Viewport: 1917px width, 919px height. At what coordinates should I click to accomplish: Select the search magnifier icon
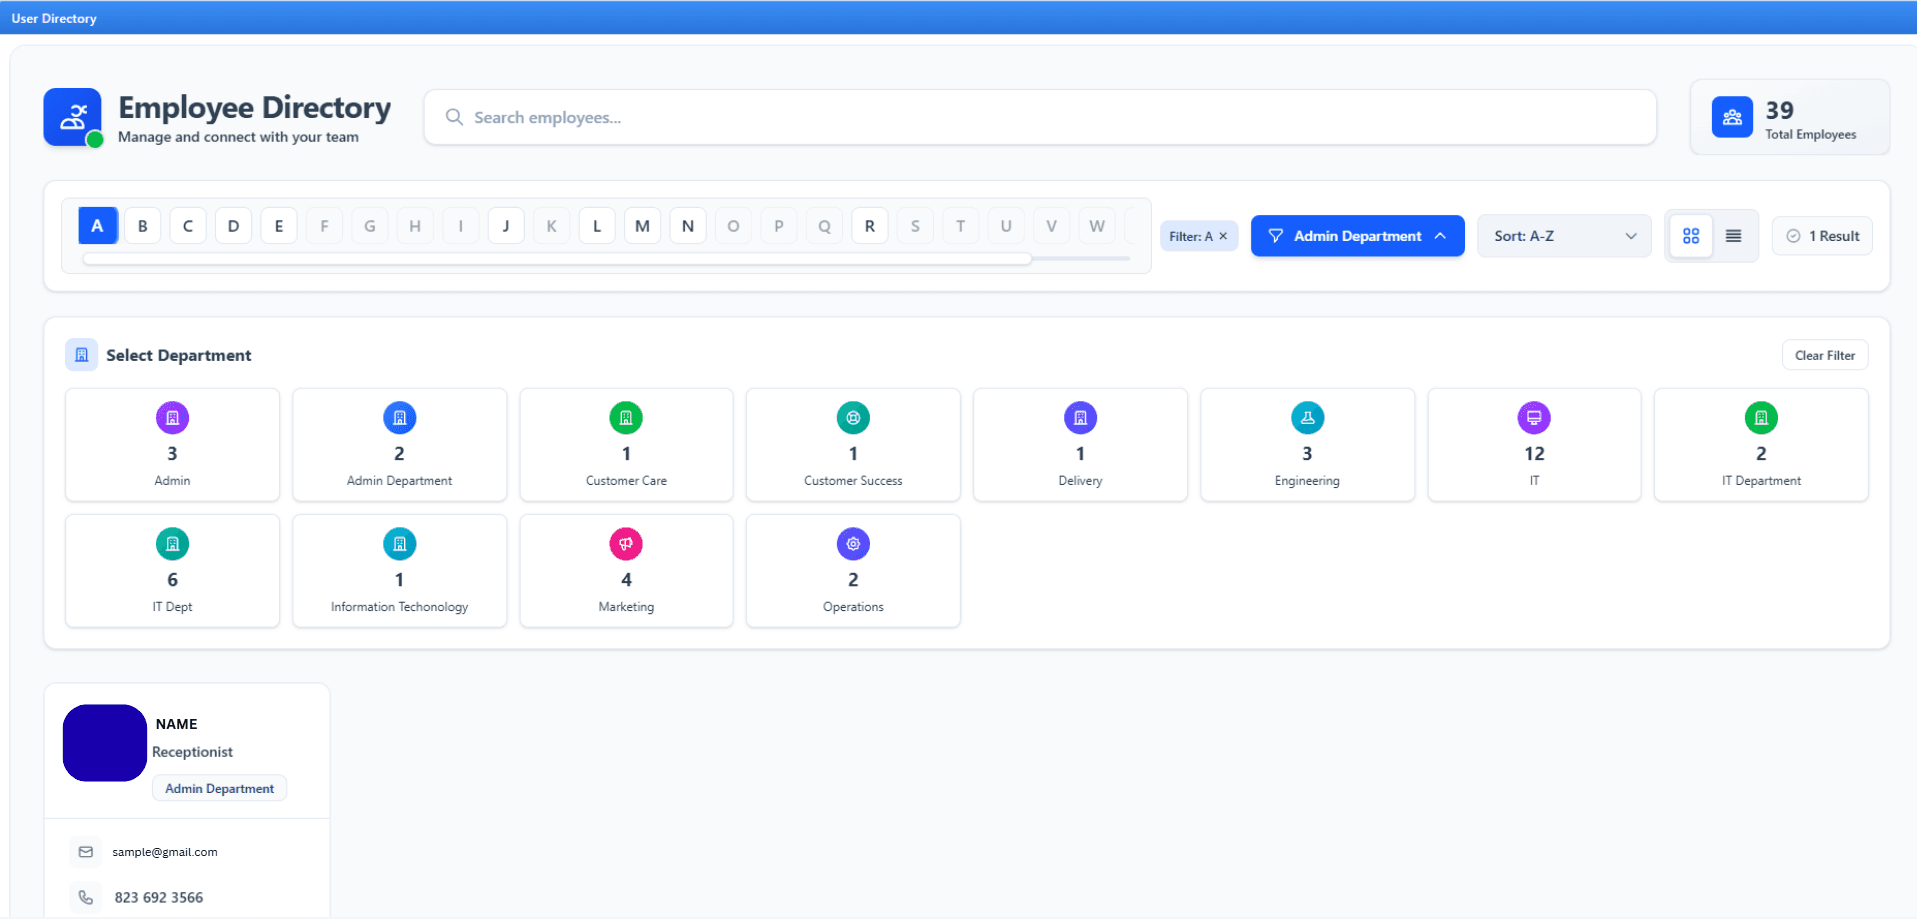[x=454, y=117]
